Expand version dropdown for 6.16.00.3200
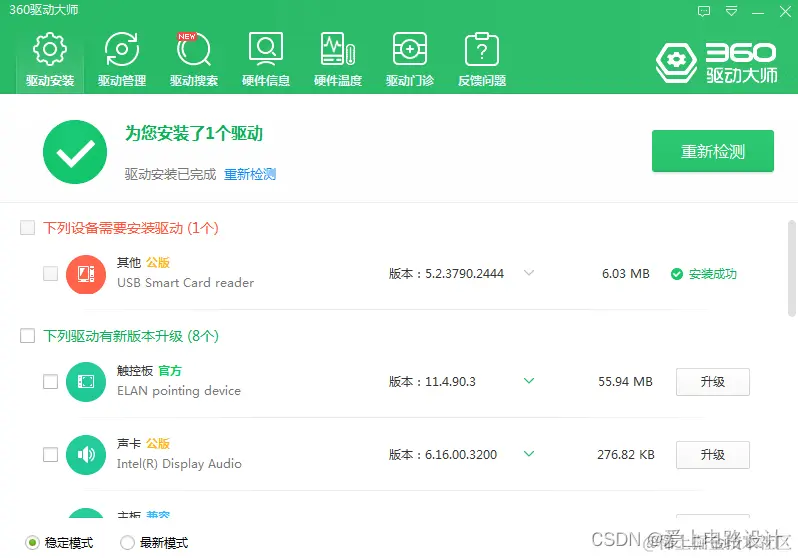Viewport: 798px width, 558px height. click(529, 454)
